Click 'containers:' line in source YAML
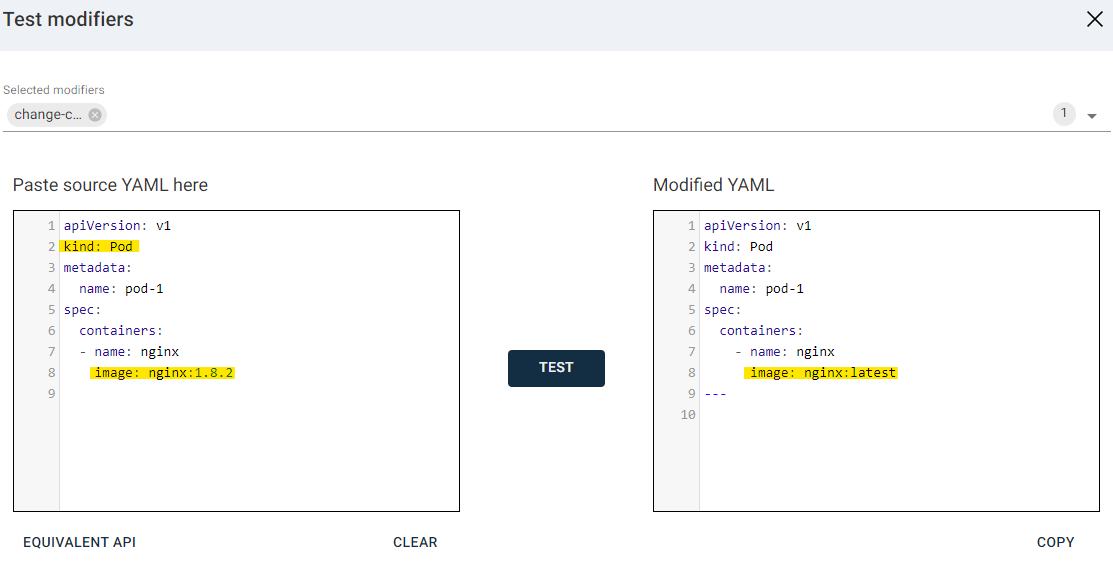 click(120, 330)
